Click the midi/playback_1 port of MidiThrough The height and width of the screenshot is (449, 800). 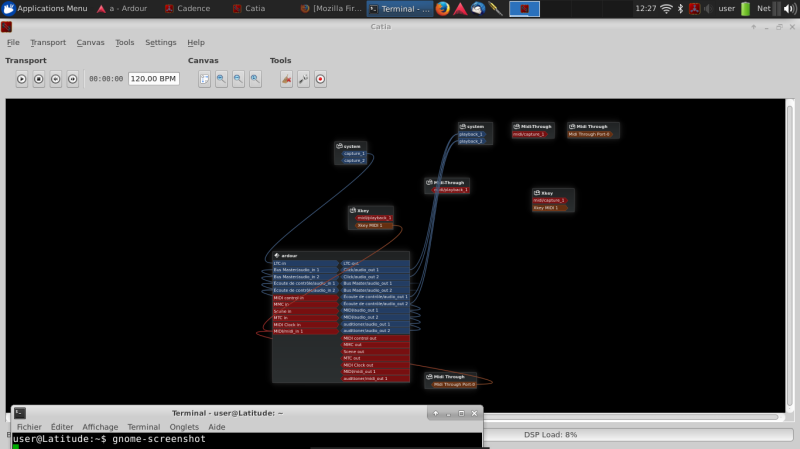tap(450, 190)
